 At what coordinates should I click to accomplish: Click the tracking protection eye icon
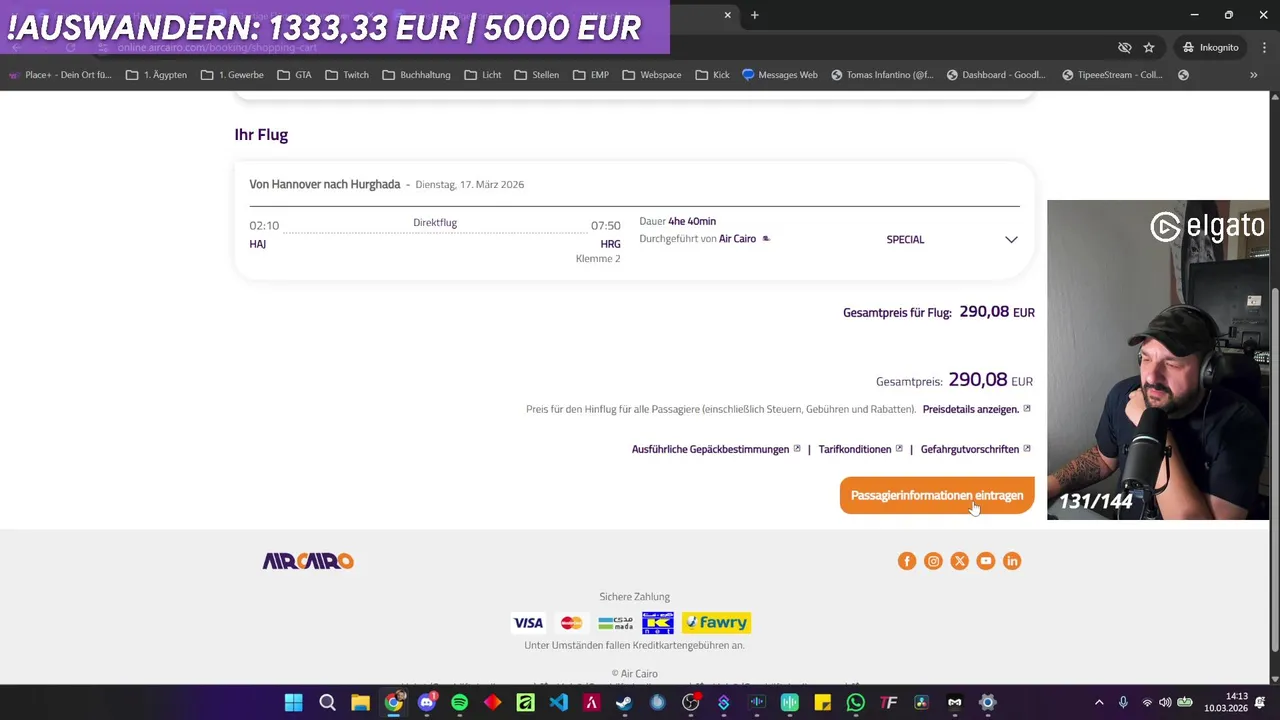[x=1124, y=47]
